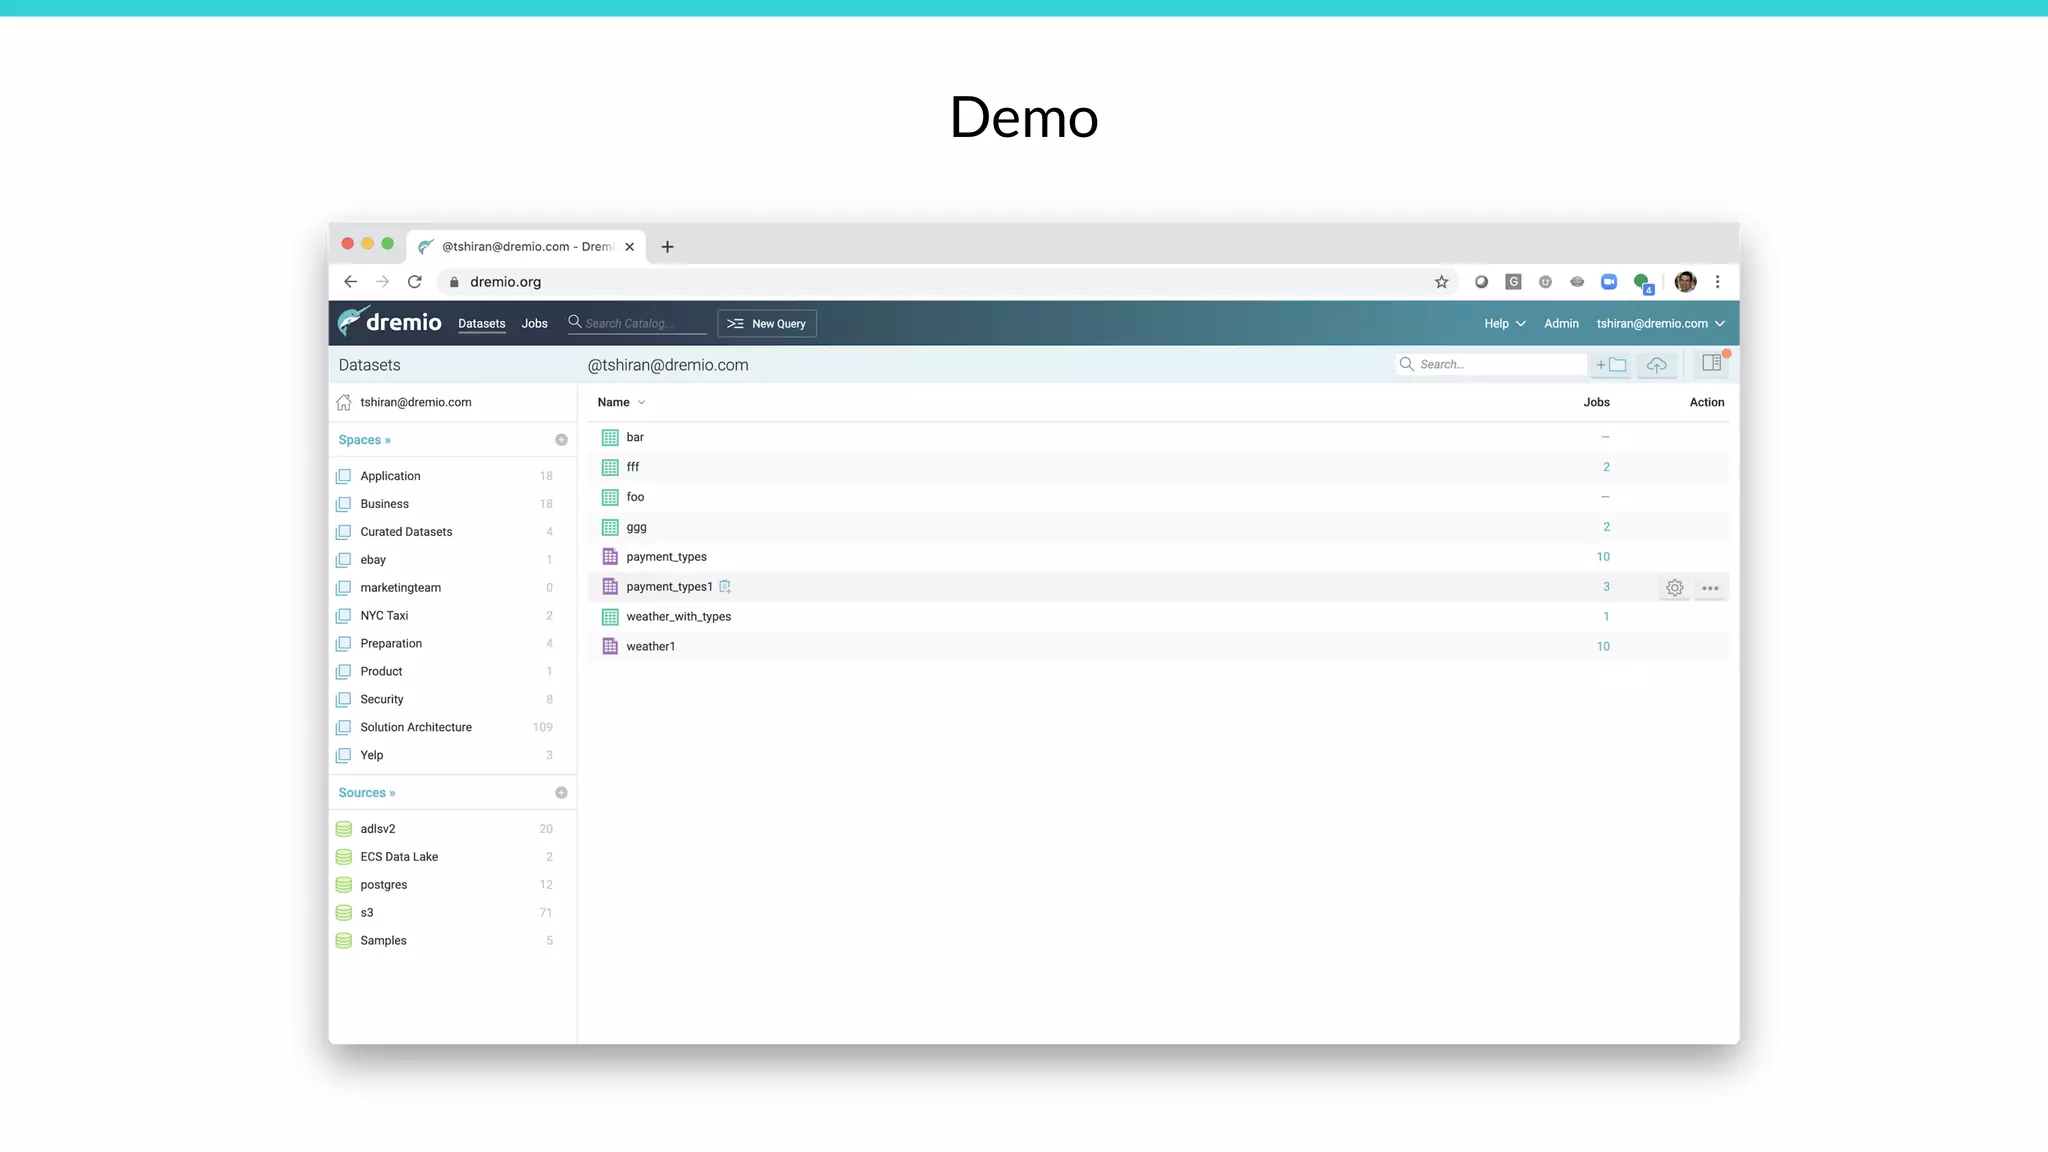Select the @tshiran@dremio.com browser tab

point(526,247)
